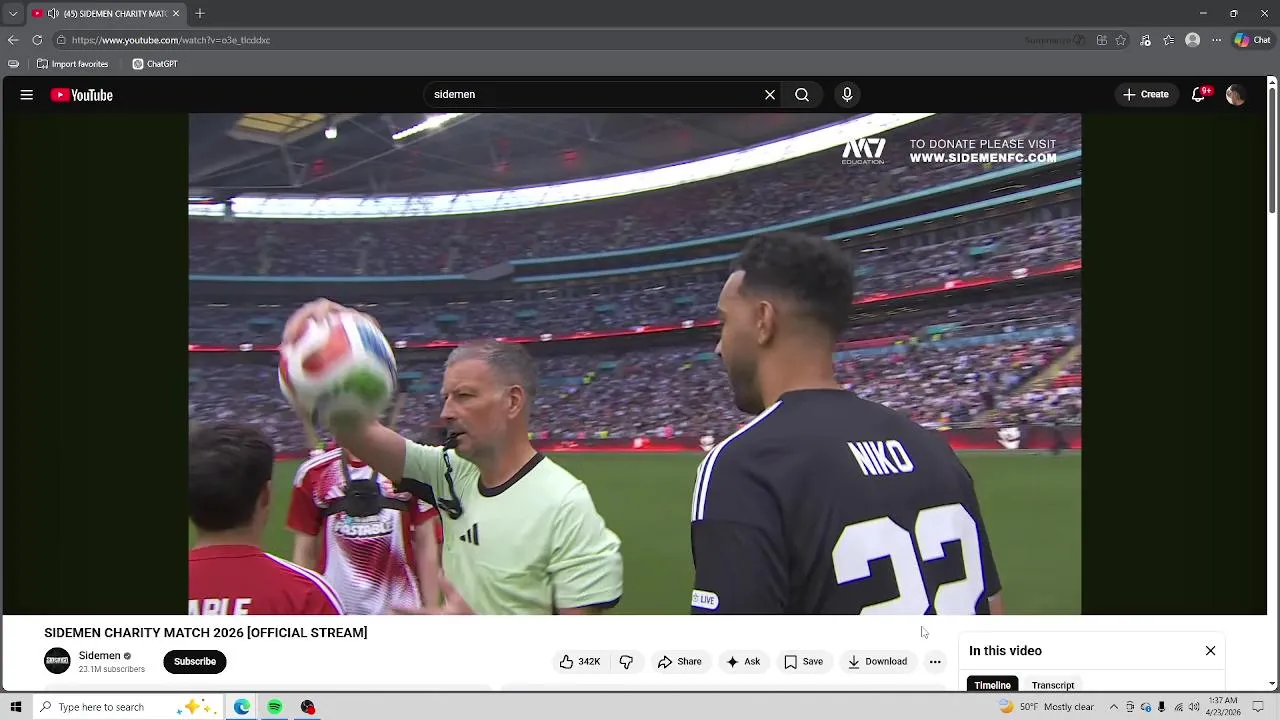Open the taskbar clock 1:37 AM
Screen dimensions: 1280x720
coord(1223,707)
